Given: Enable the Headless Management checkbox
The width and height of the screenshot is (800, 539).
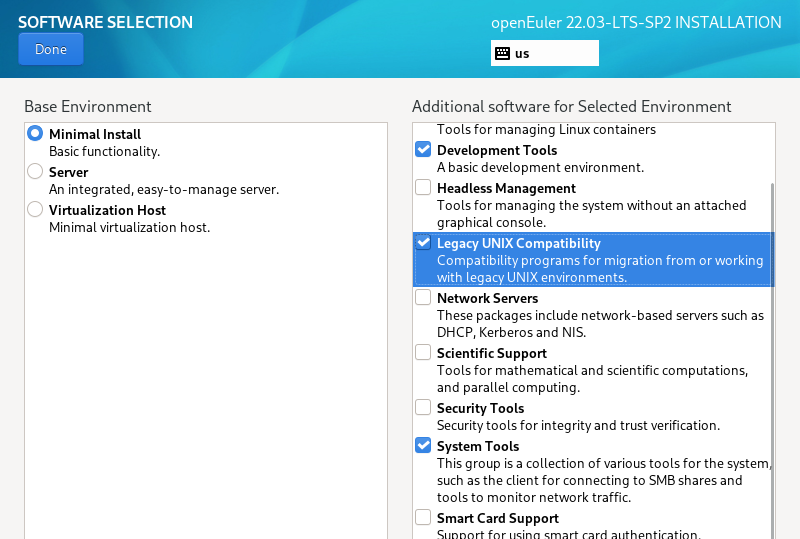Looking at the screenshot, I should point(424,188).
